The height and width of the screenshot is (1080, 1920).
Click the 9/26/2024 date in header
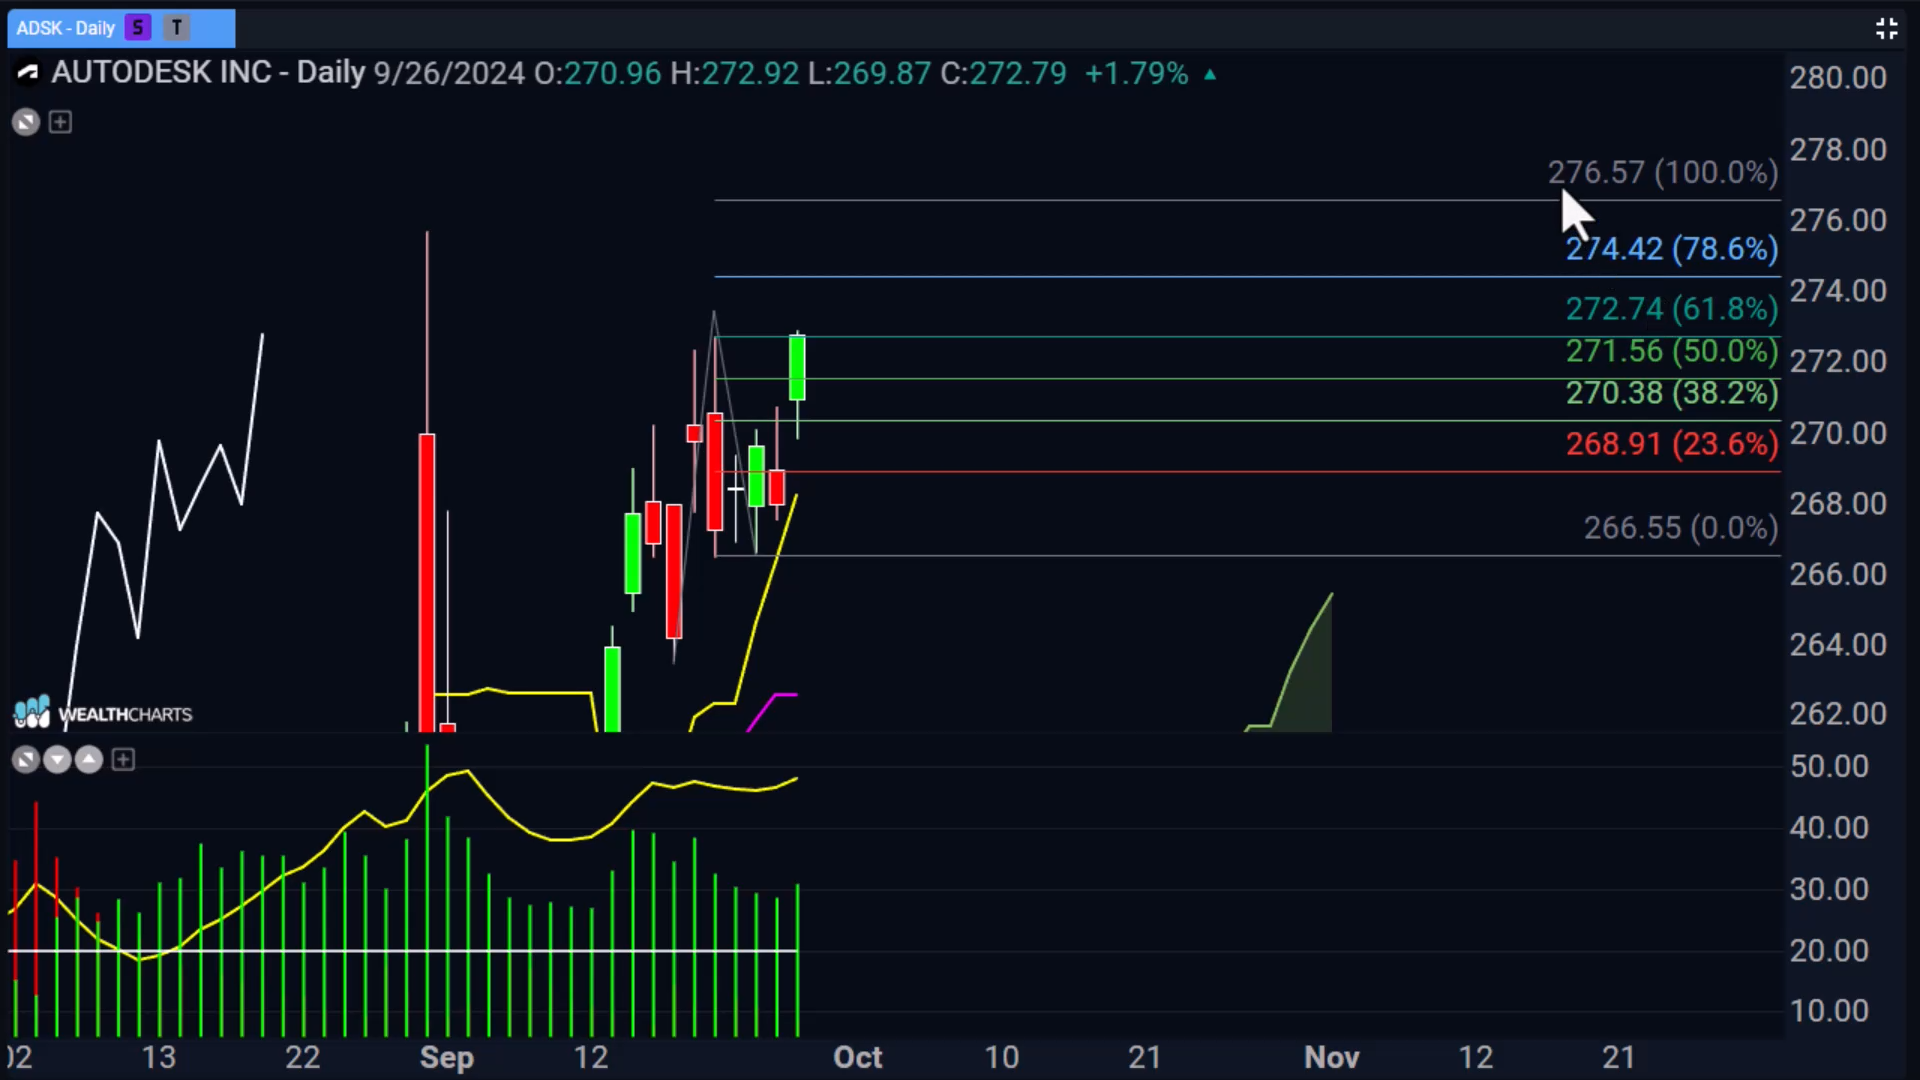coord(449,73)
